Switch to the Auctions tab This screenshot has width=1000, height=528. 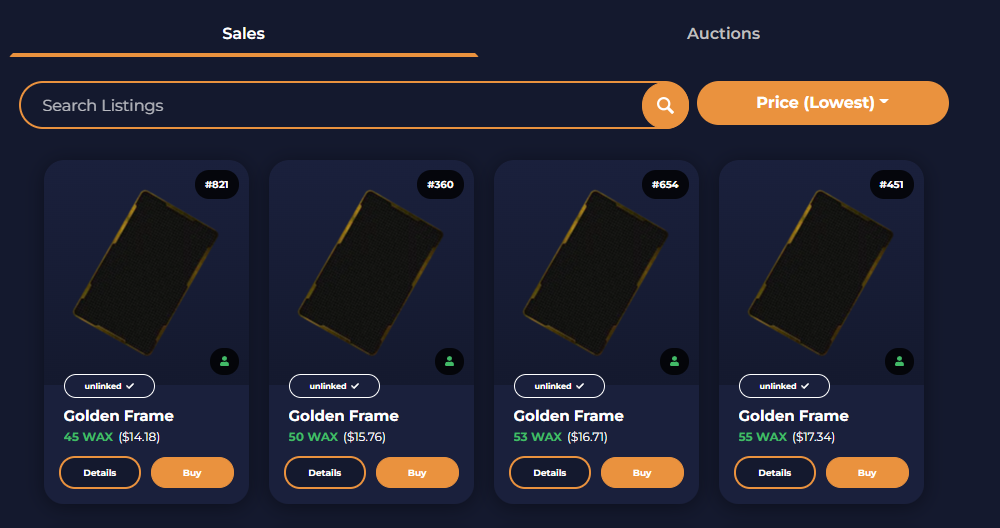click(x=723, y=33)
